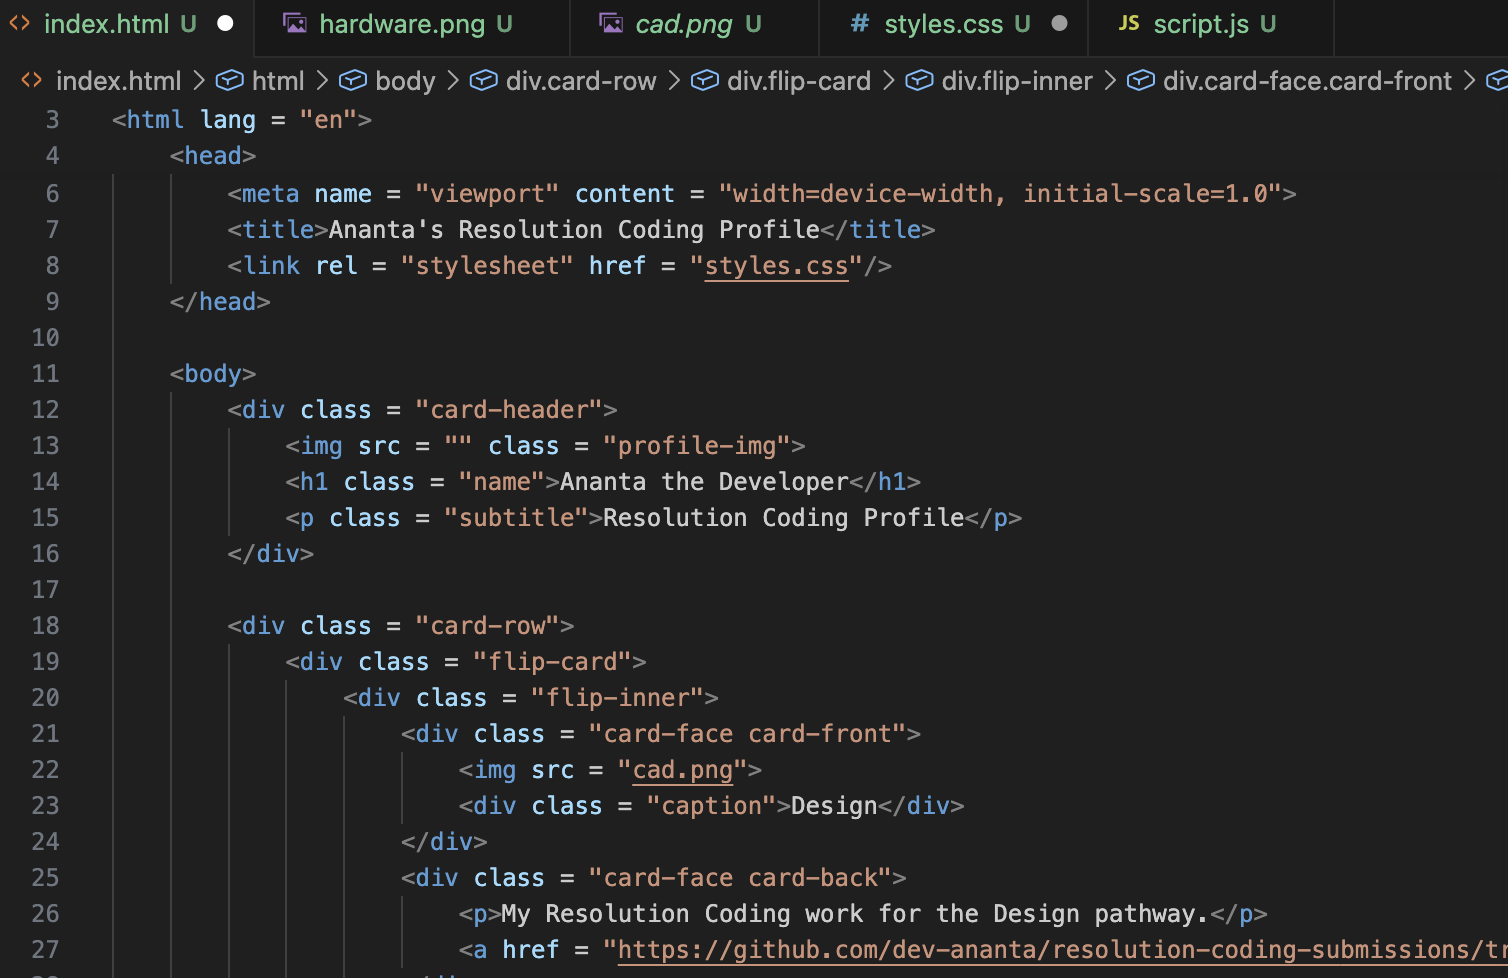Click the symbol icon beside div.card-row breadcrumb
1508x978 pixels.
pyautogui.click(x=484, y=81)
